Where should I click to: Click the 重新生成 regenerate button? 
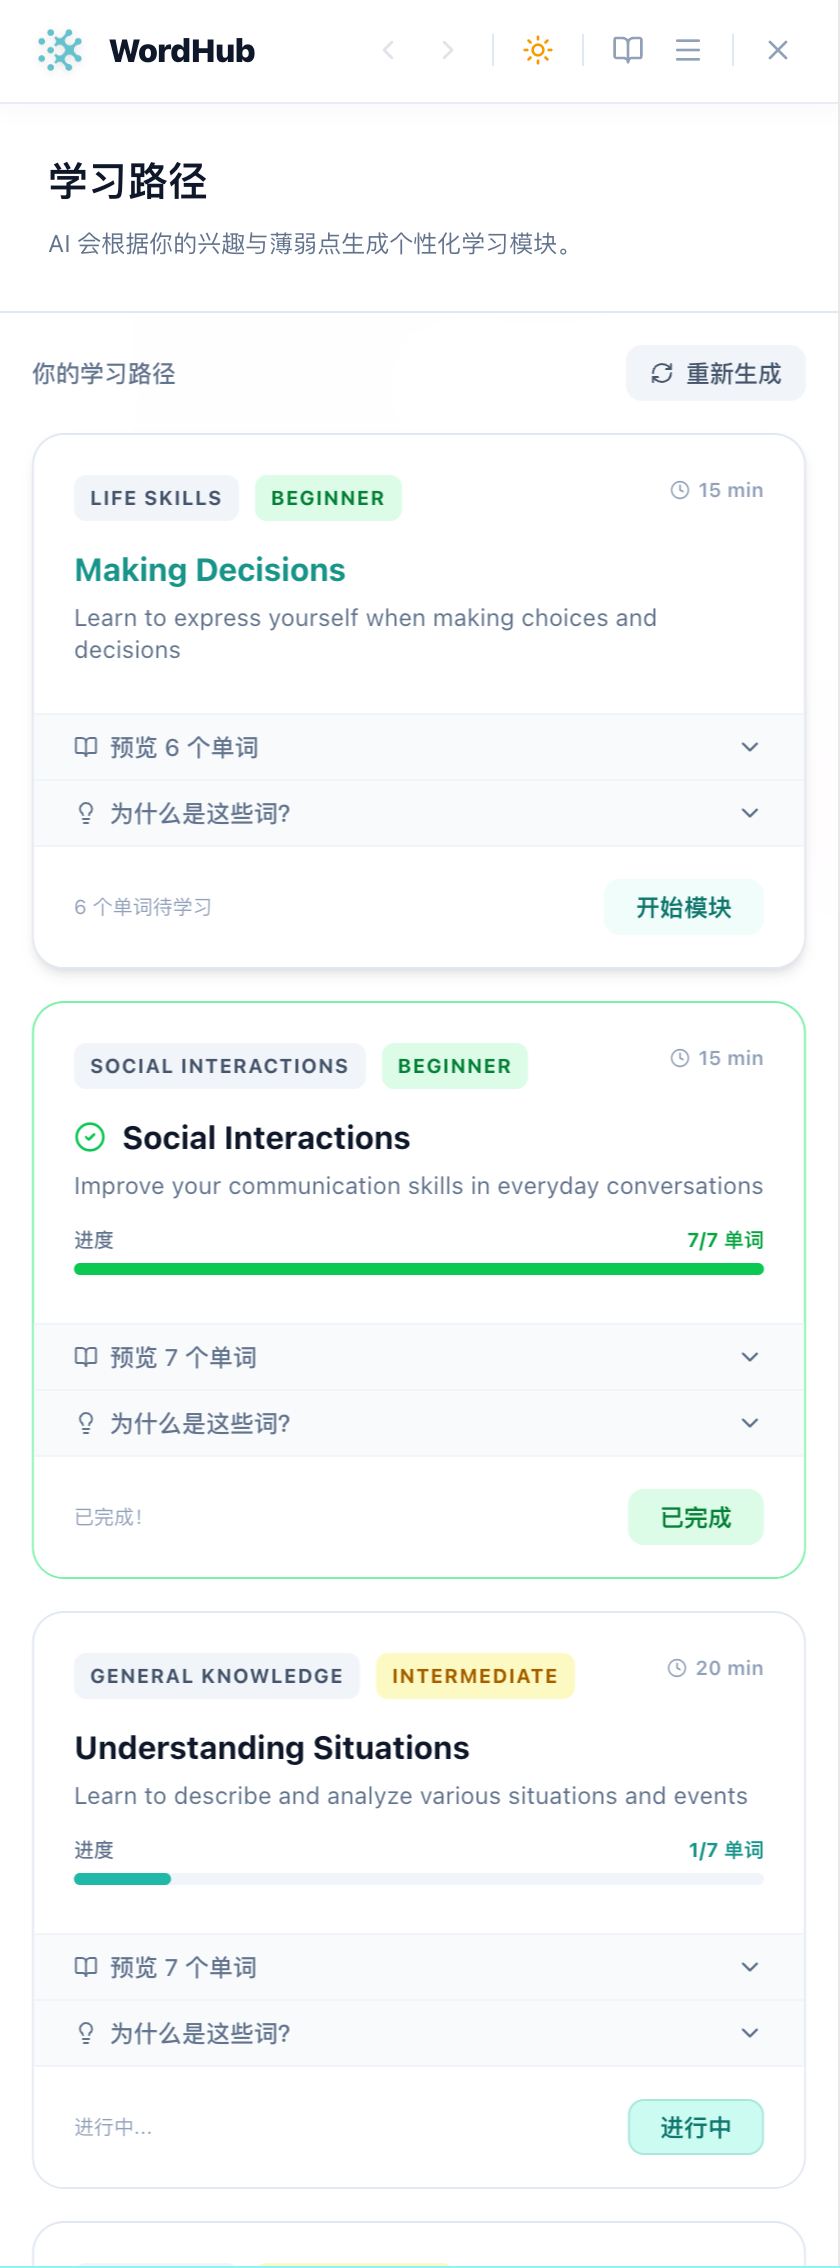716,373
